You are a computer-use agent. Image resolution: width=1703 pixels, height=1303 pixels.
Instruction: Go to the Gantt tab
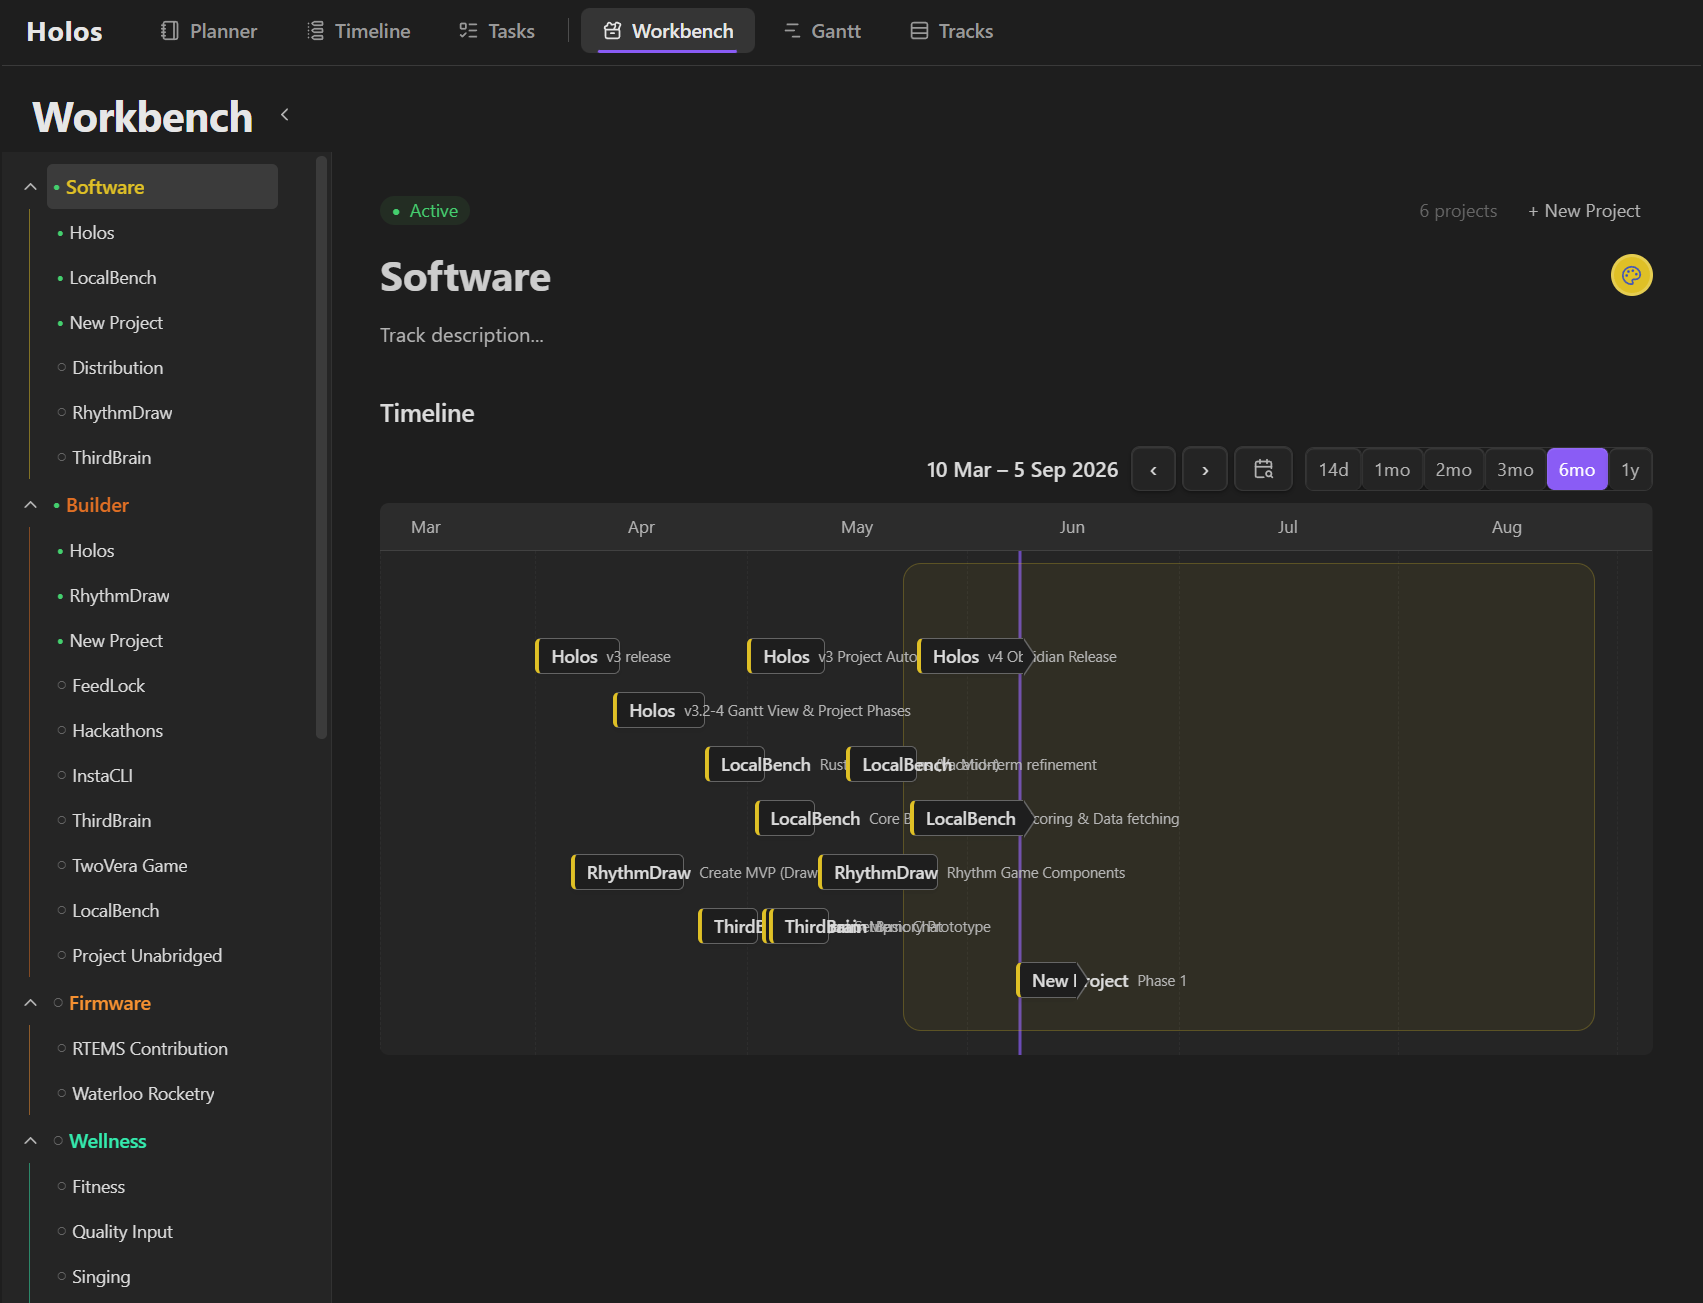pos(822,31)
